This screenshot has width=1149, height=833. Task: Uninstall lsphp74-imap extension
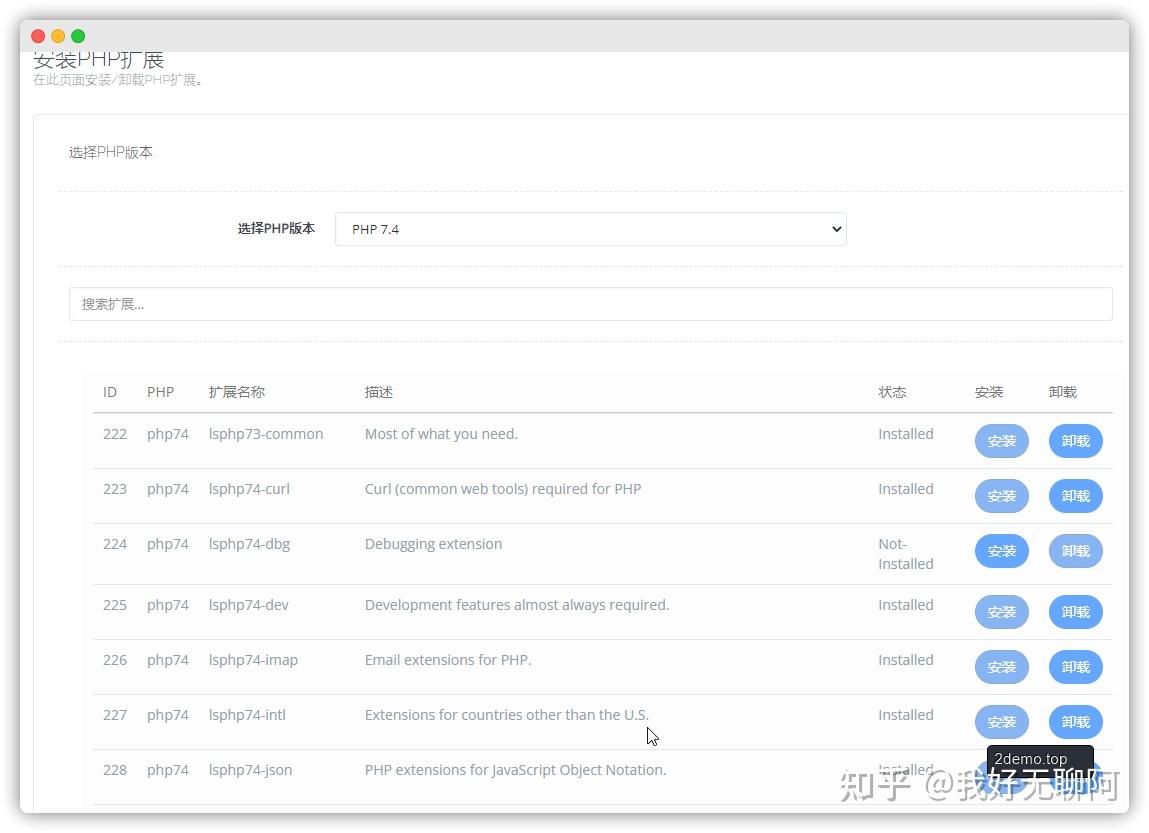(1076, 667)
